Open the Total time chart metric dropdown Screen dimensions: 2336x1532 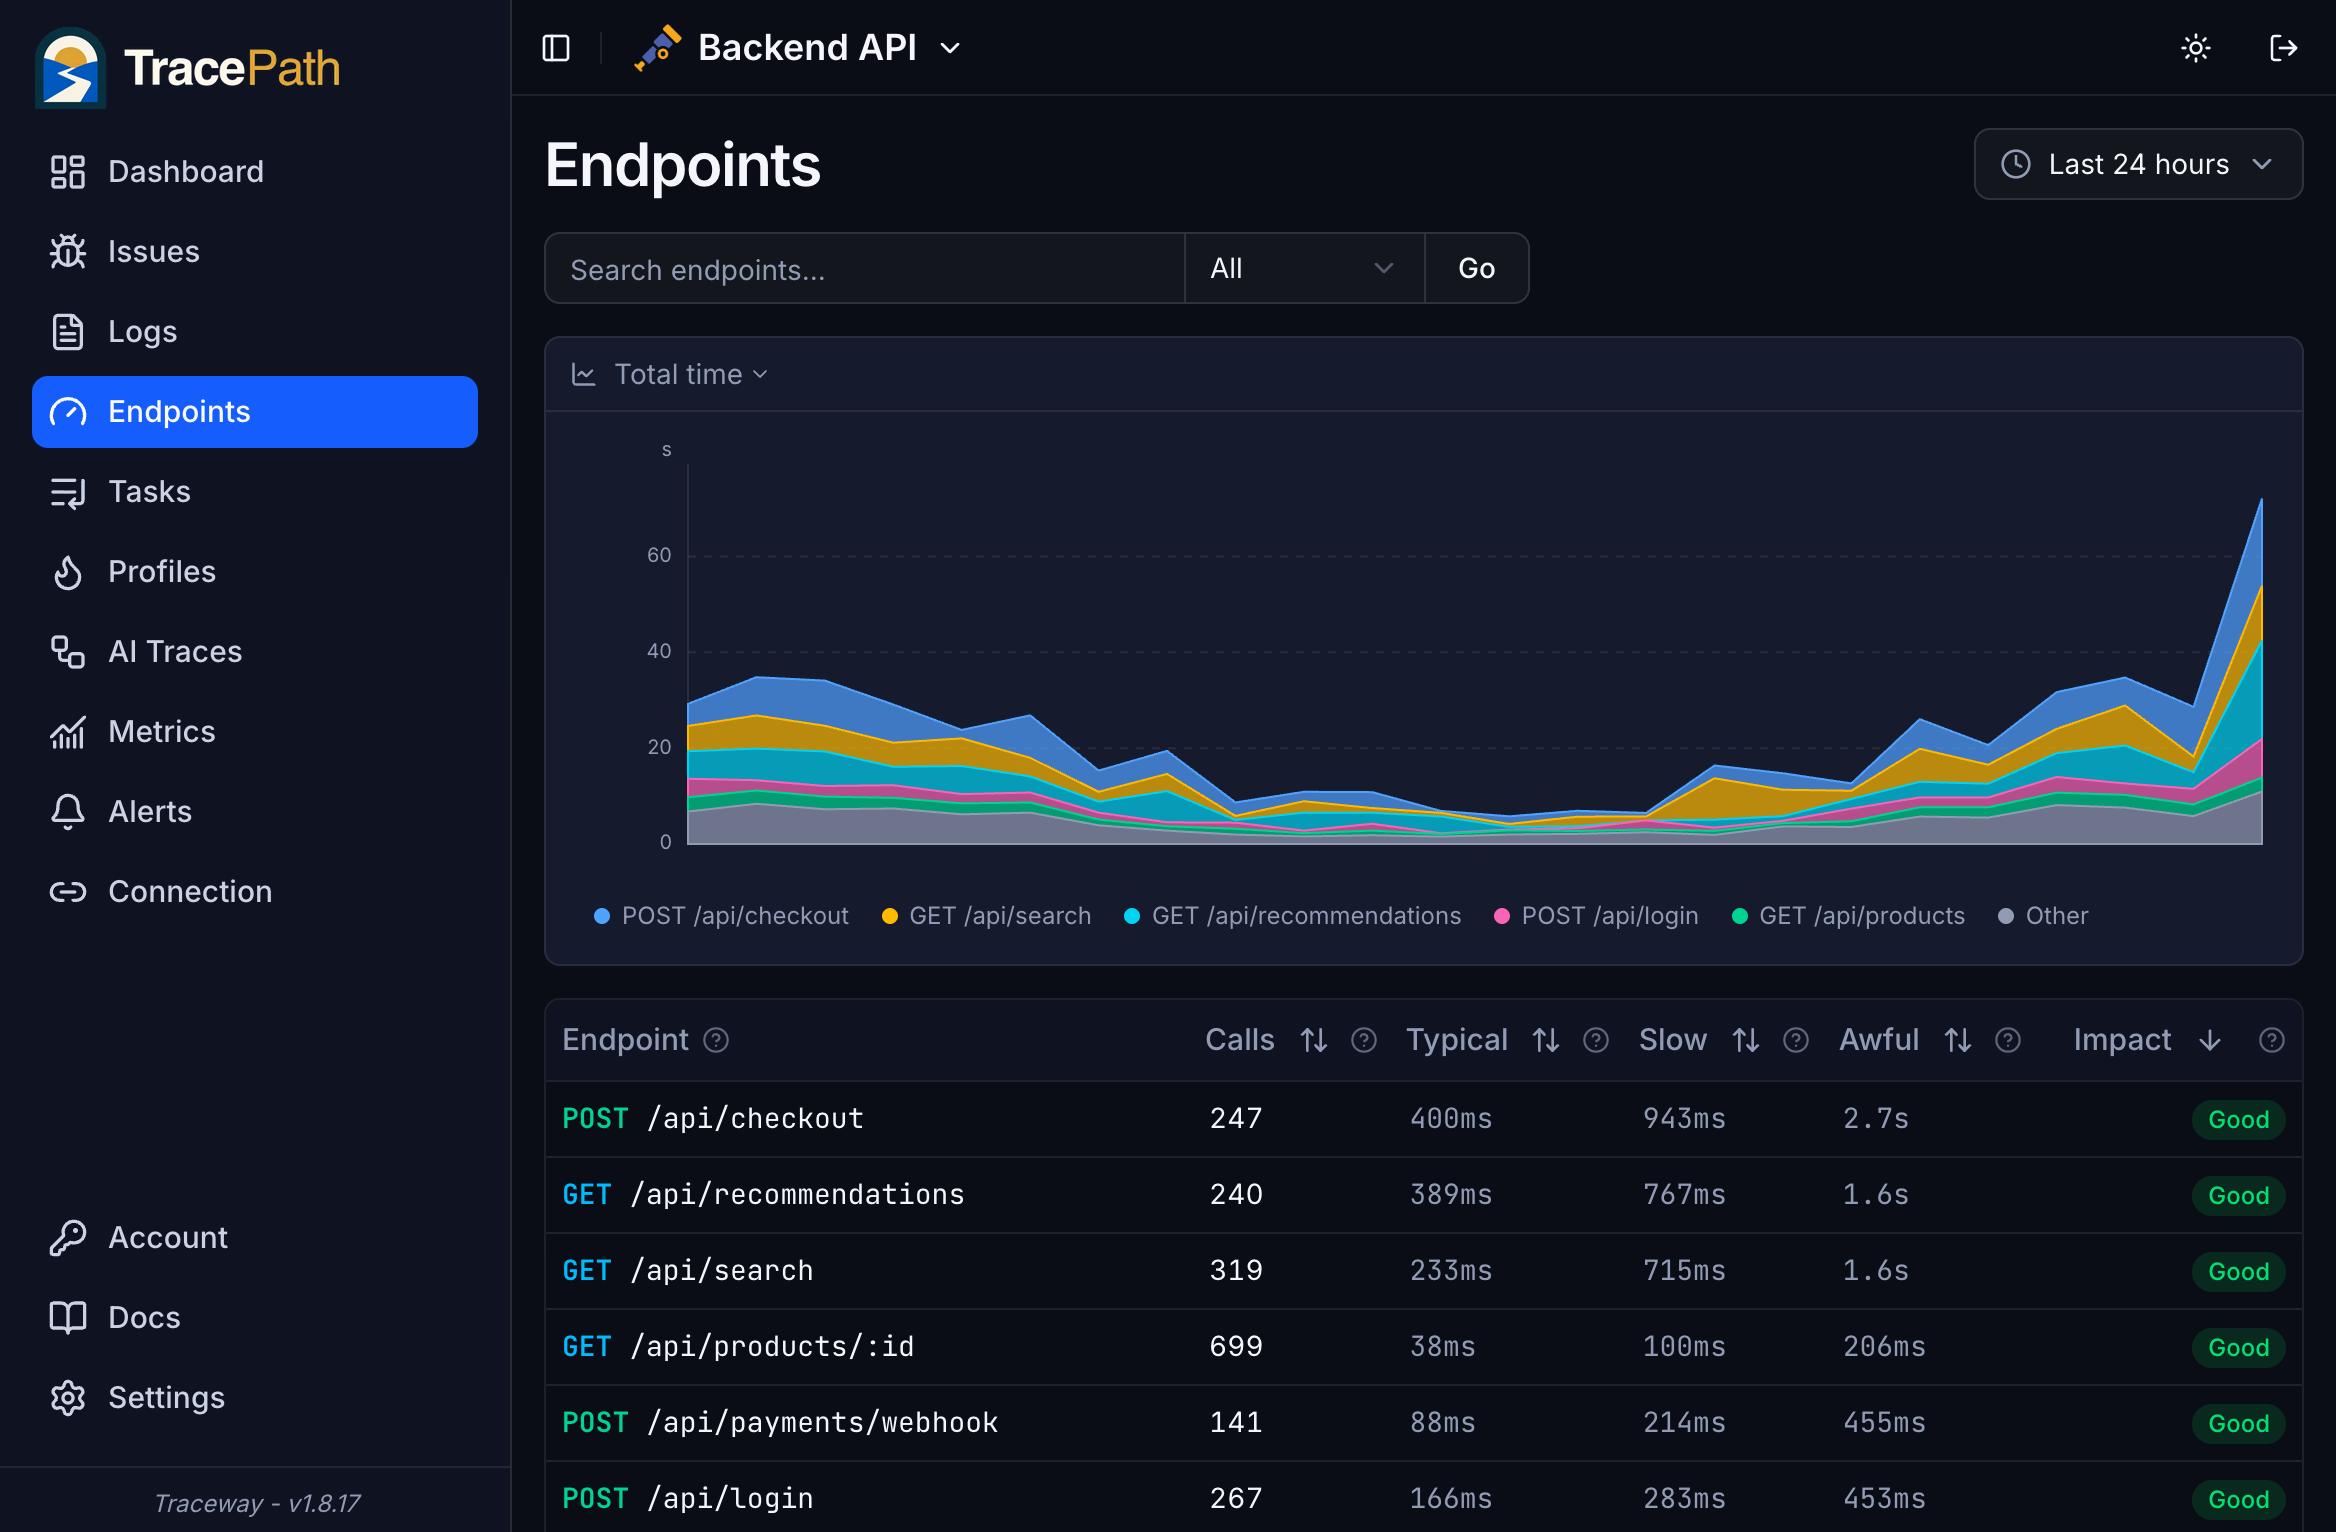coord(690,374)
